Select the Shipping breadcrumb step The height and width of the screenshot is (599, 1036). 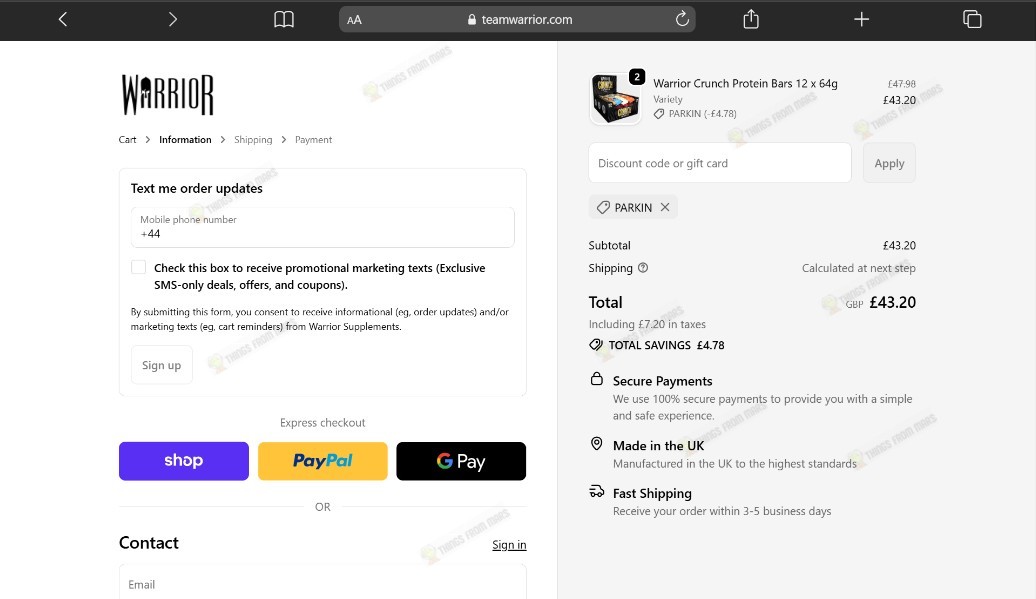(x=253, y=139)
